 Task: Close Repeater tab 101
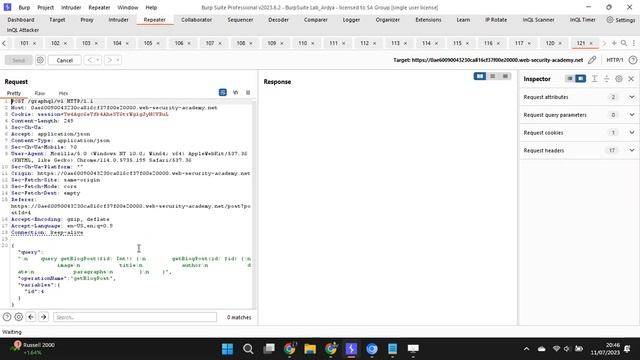34,43
